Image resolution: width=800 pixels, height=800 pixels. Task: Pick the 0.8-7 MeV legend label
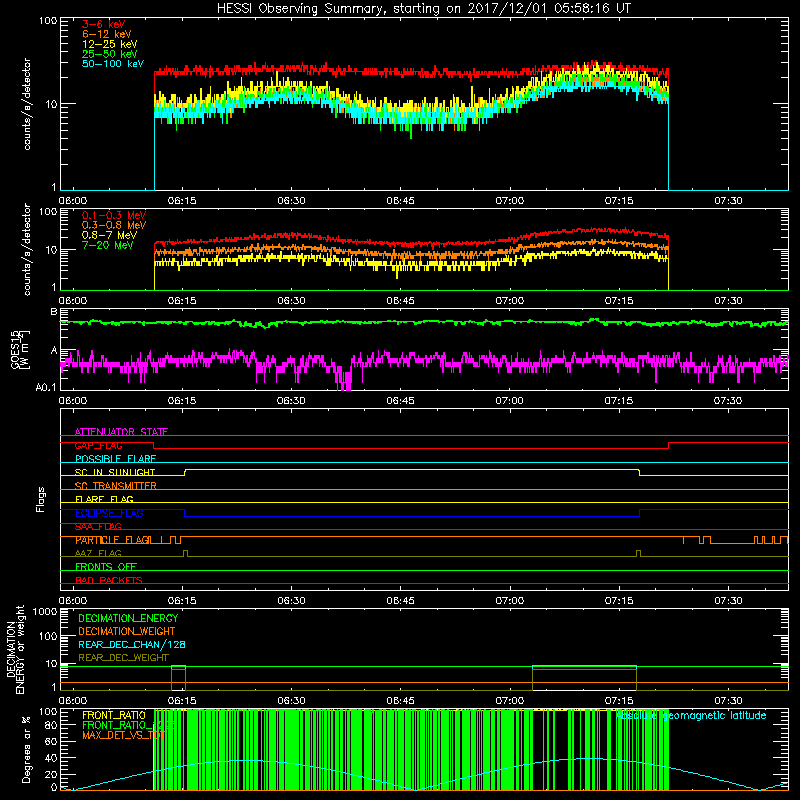click(x=109, y=235)
